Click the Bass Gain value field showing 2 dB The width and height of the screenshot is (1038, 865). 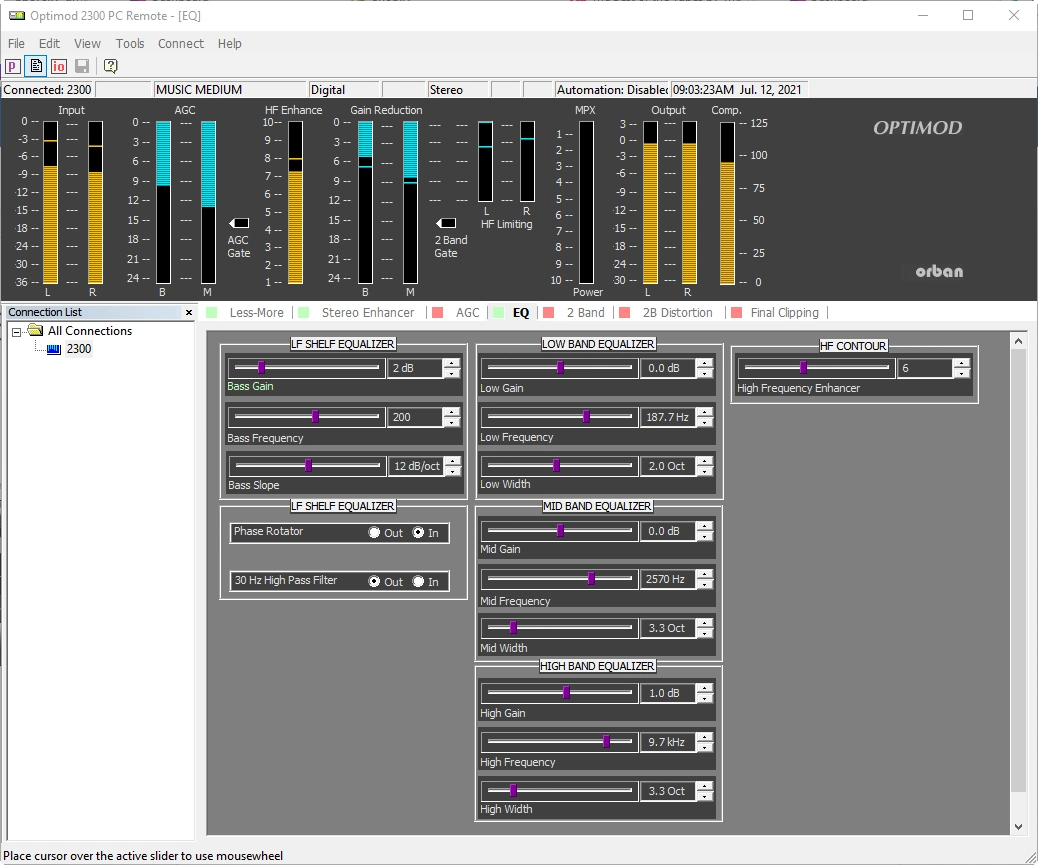pos(415,368)
